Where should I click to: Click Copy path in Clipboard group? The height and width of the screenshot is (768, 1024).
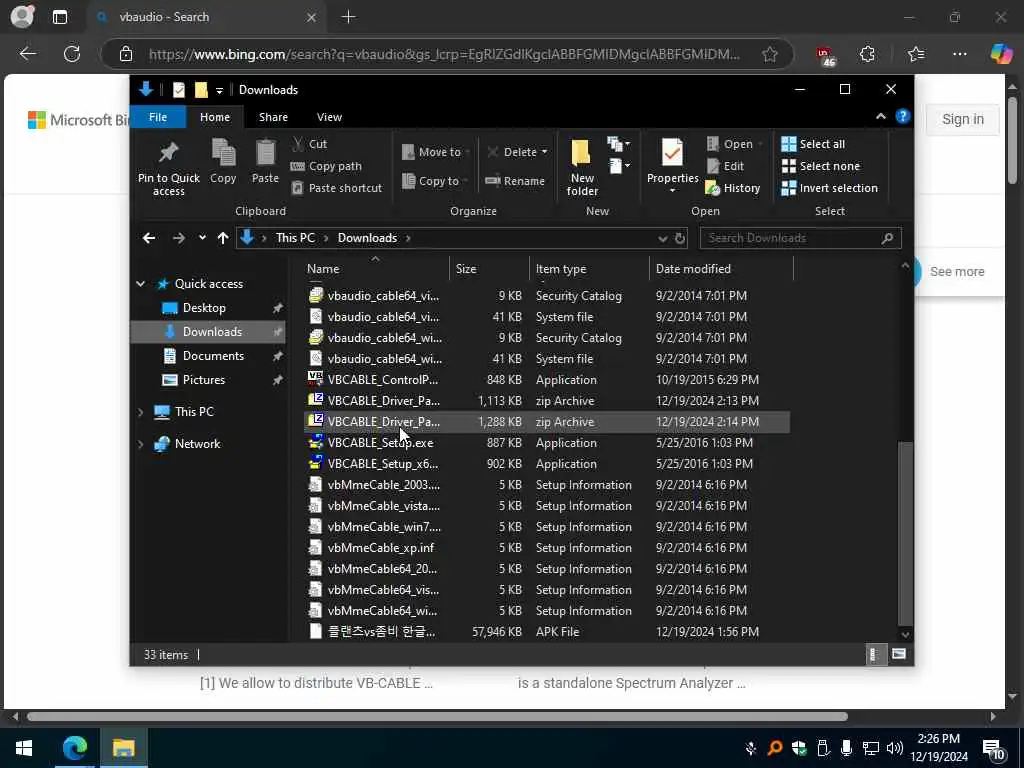327,166
